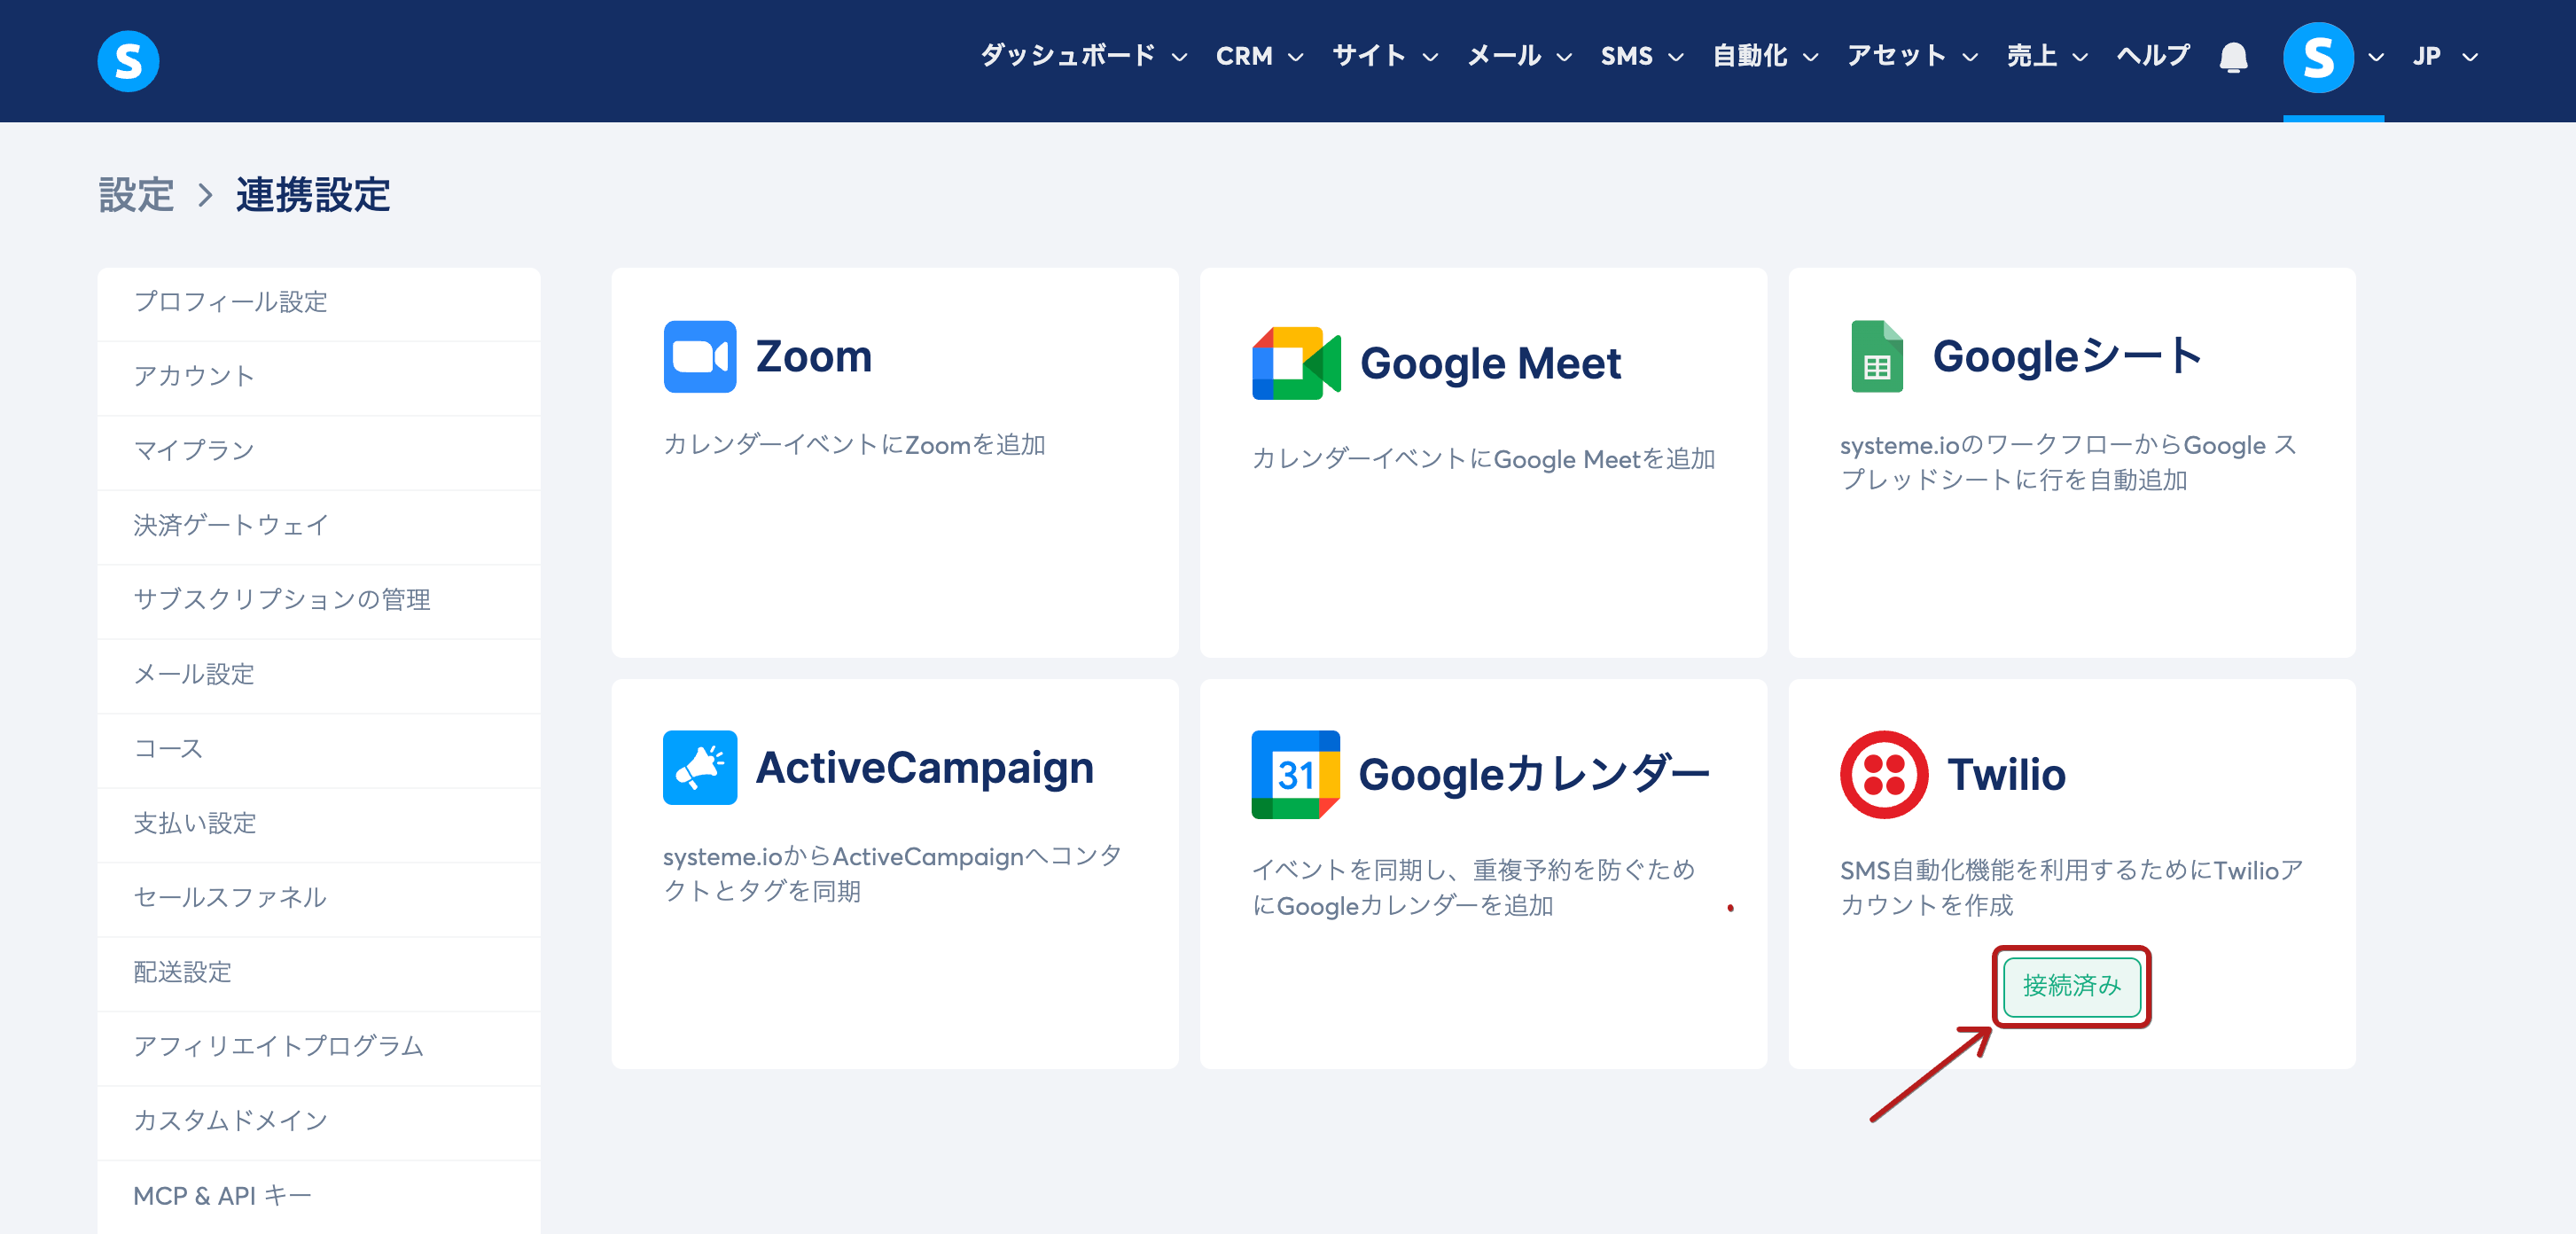The height and width of the screenshot is (1234, 2576).
Task: Open the メール menu
Action: click(x=1504, y=55)
